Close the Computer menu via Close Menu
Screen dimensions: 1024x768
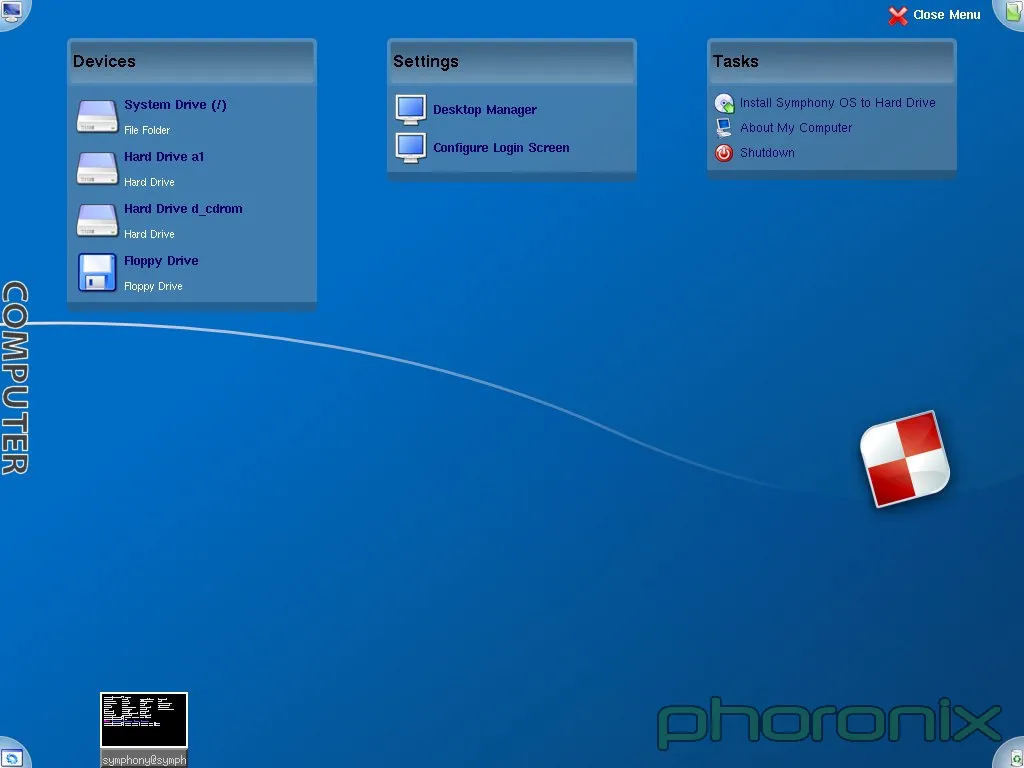935,15
